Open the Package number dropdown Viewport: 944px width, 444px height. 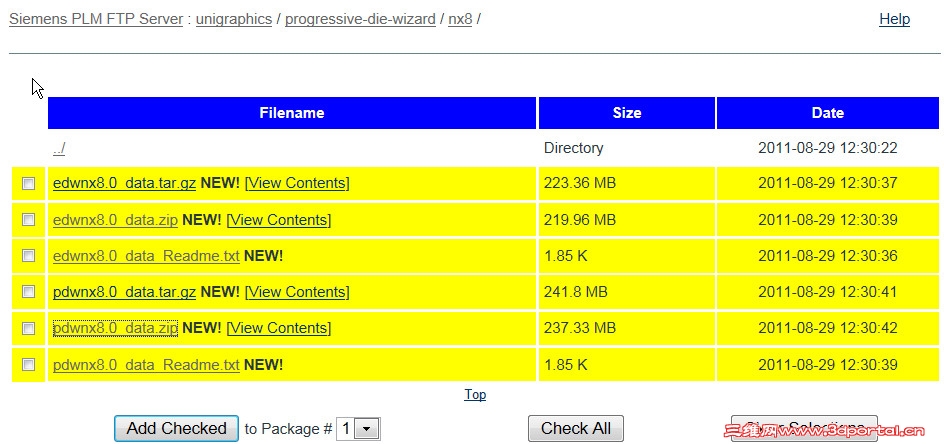[x=358, y=428]
